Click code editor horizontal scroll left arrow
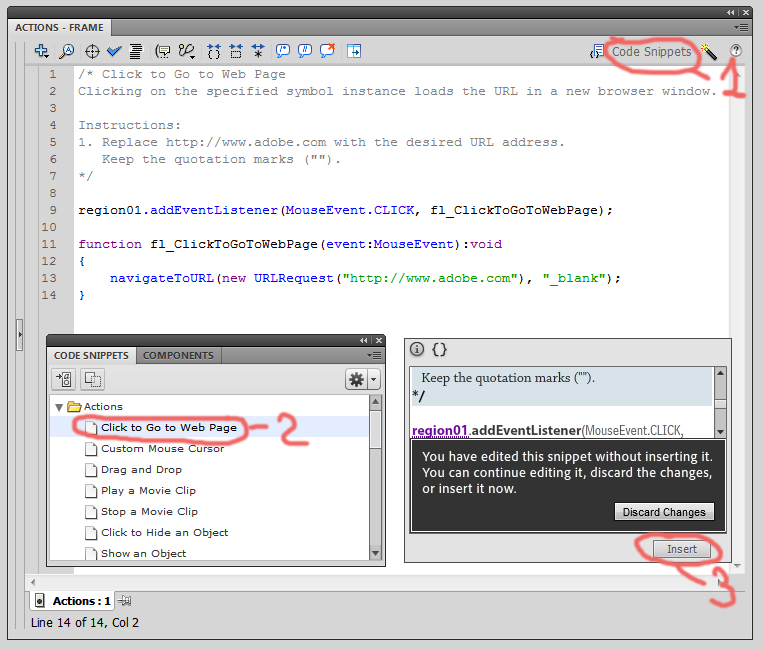The width and height of the screenshot is (764, 650). 33,582
